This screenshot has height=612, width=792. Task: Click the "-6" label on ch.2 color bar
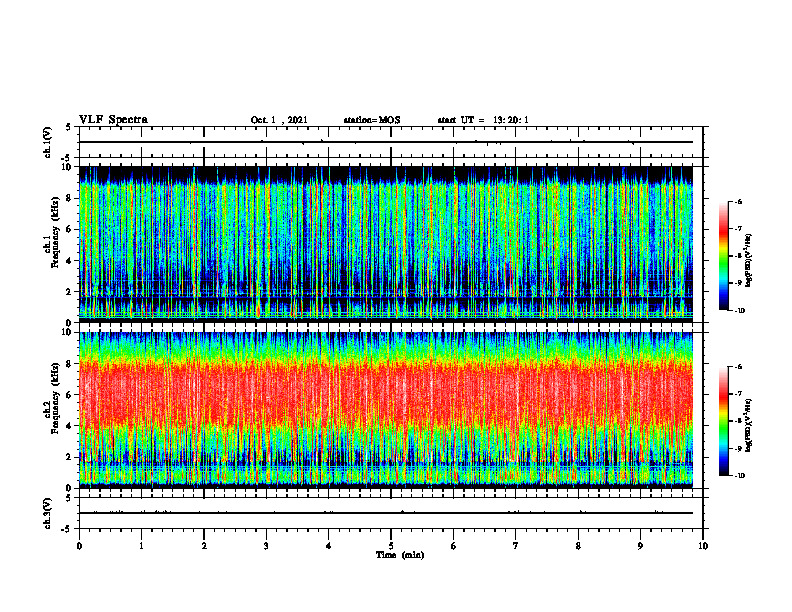click(738, 367)
